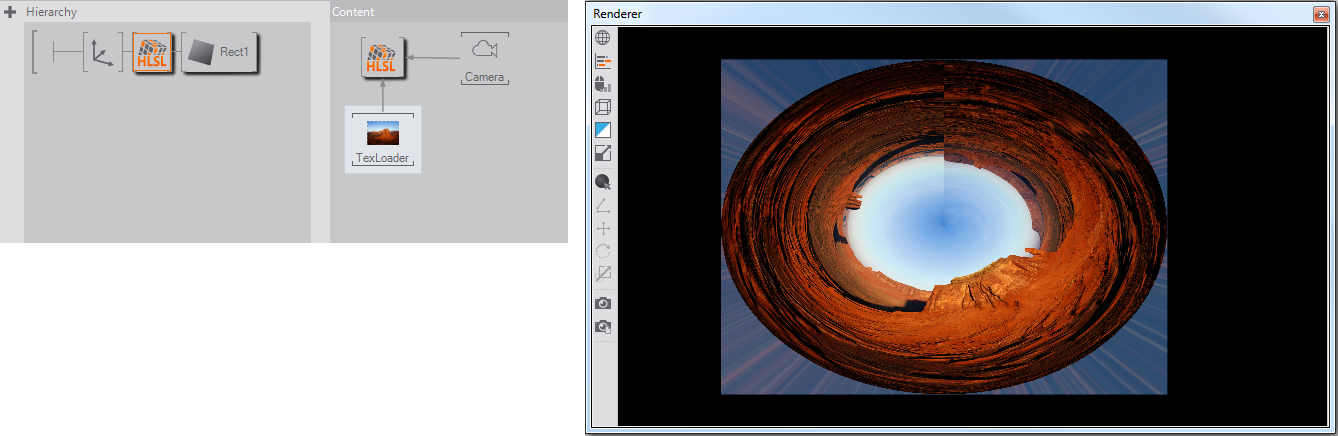Select the Rect1 node in Hierarchy
This screenshot has height=436, width=1338.
pyautogui.click(x=220, y=52)
